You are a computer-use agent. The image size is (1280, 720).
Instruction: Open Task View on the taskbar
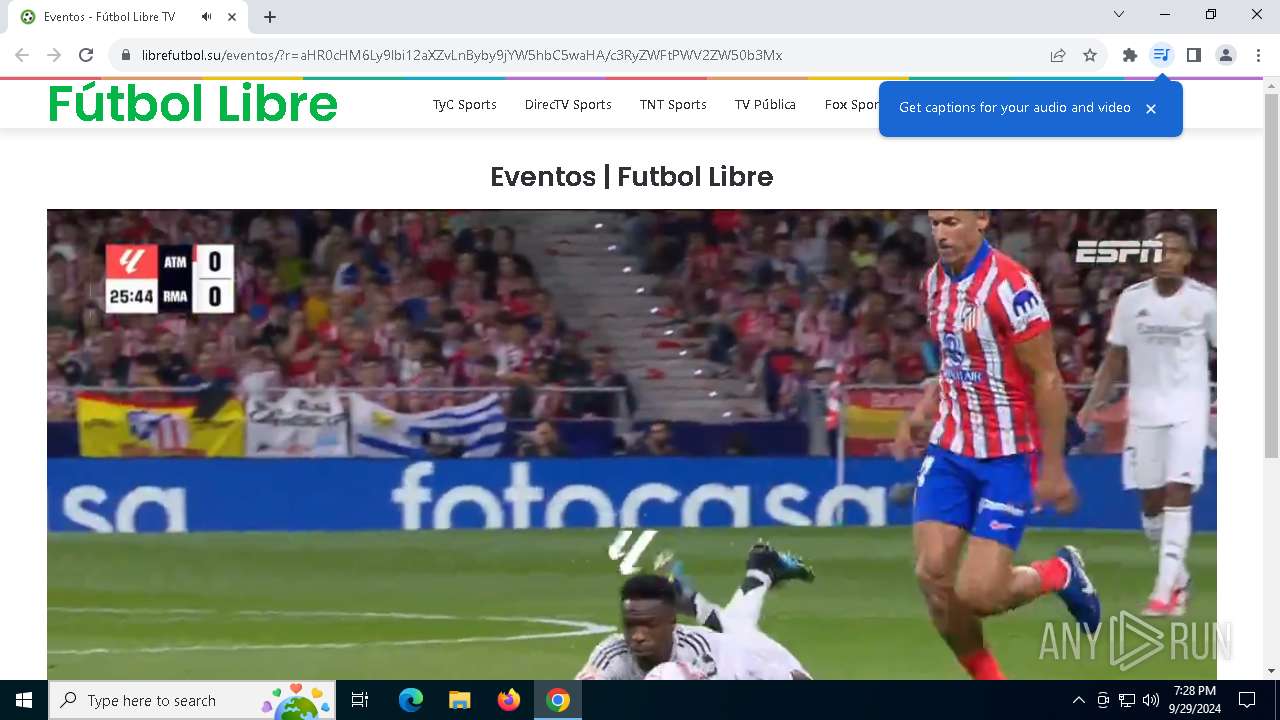pyautogui.click(x=360, y=700)
